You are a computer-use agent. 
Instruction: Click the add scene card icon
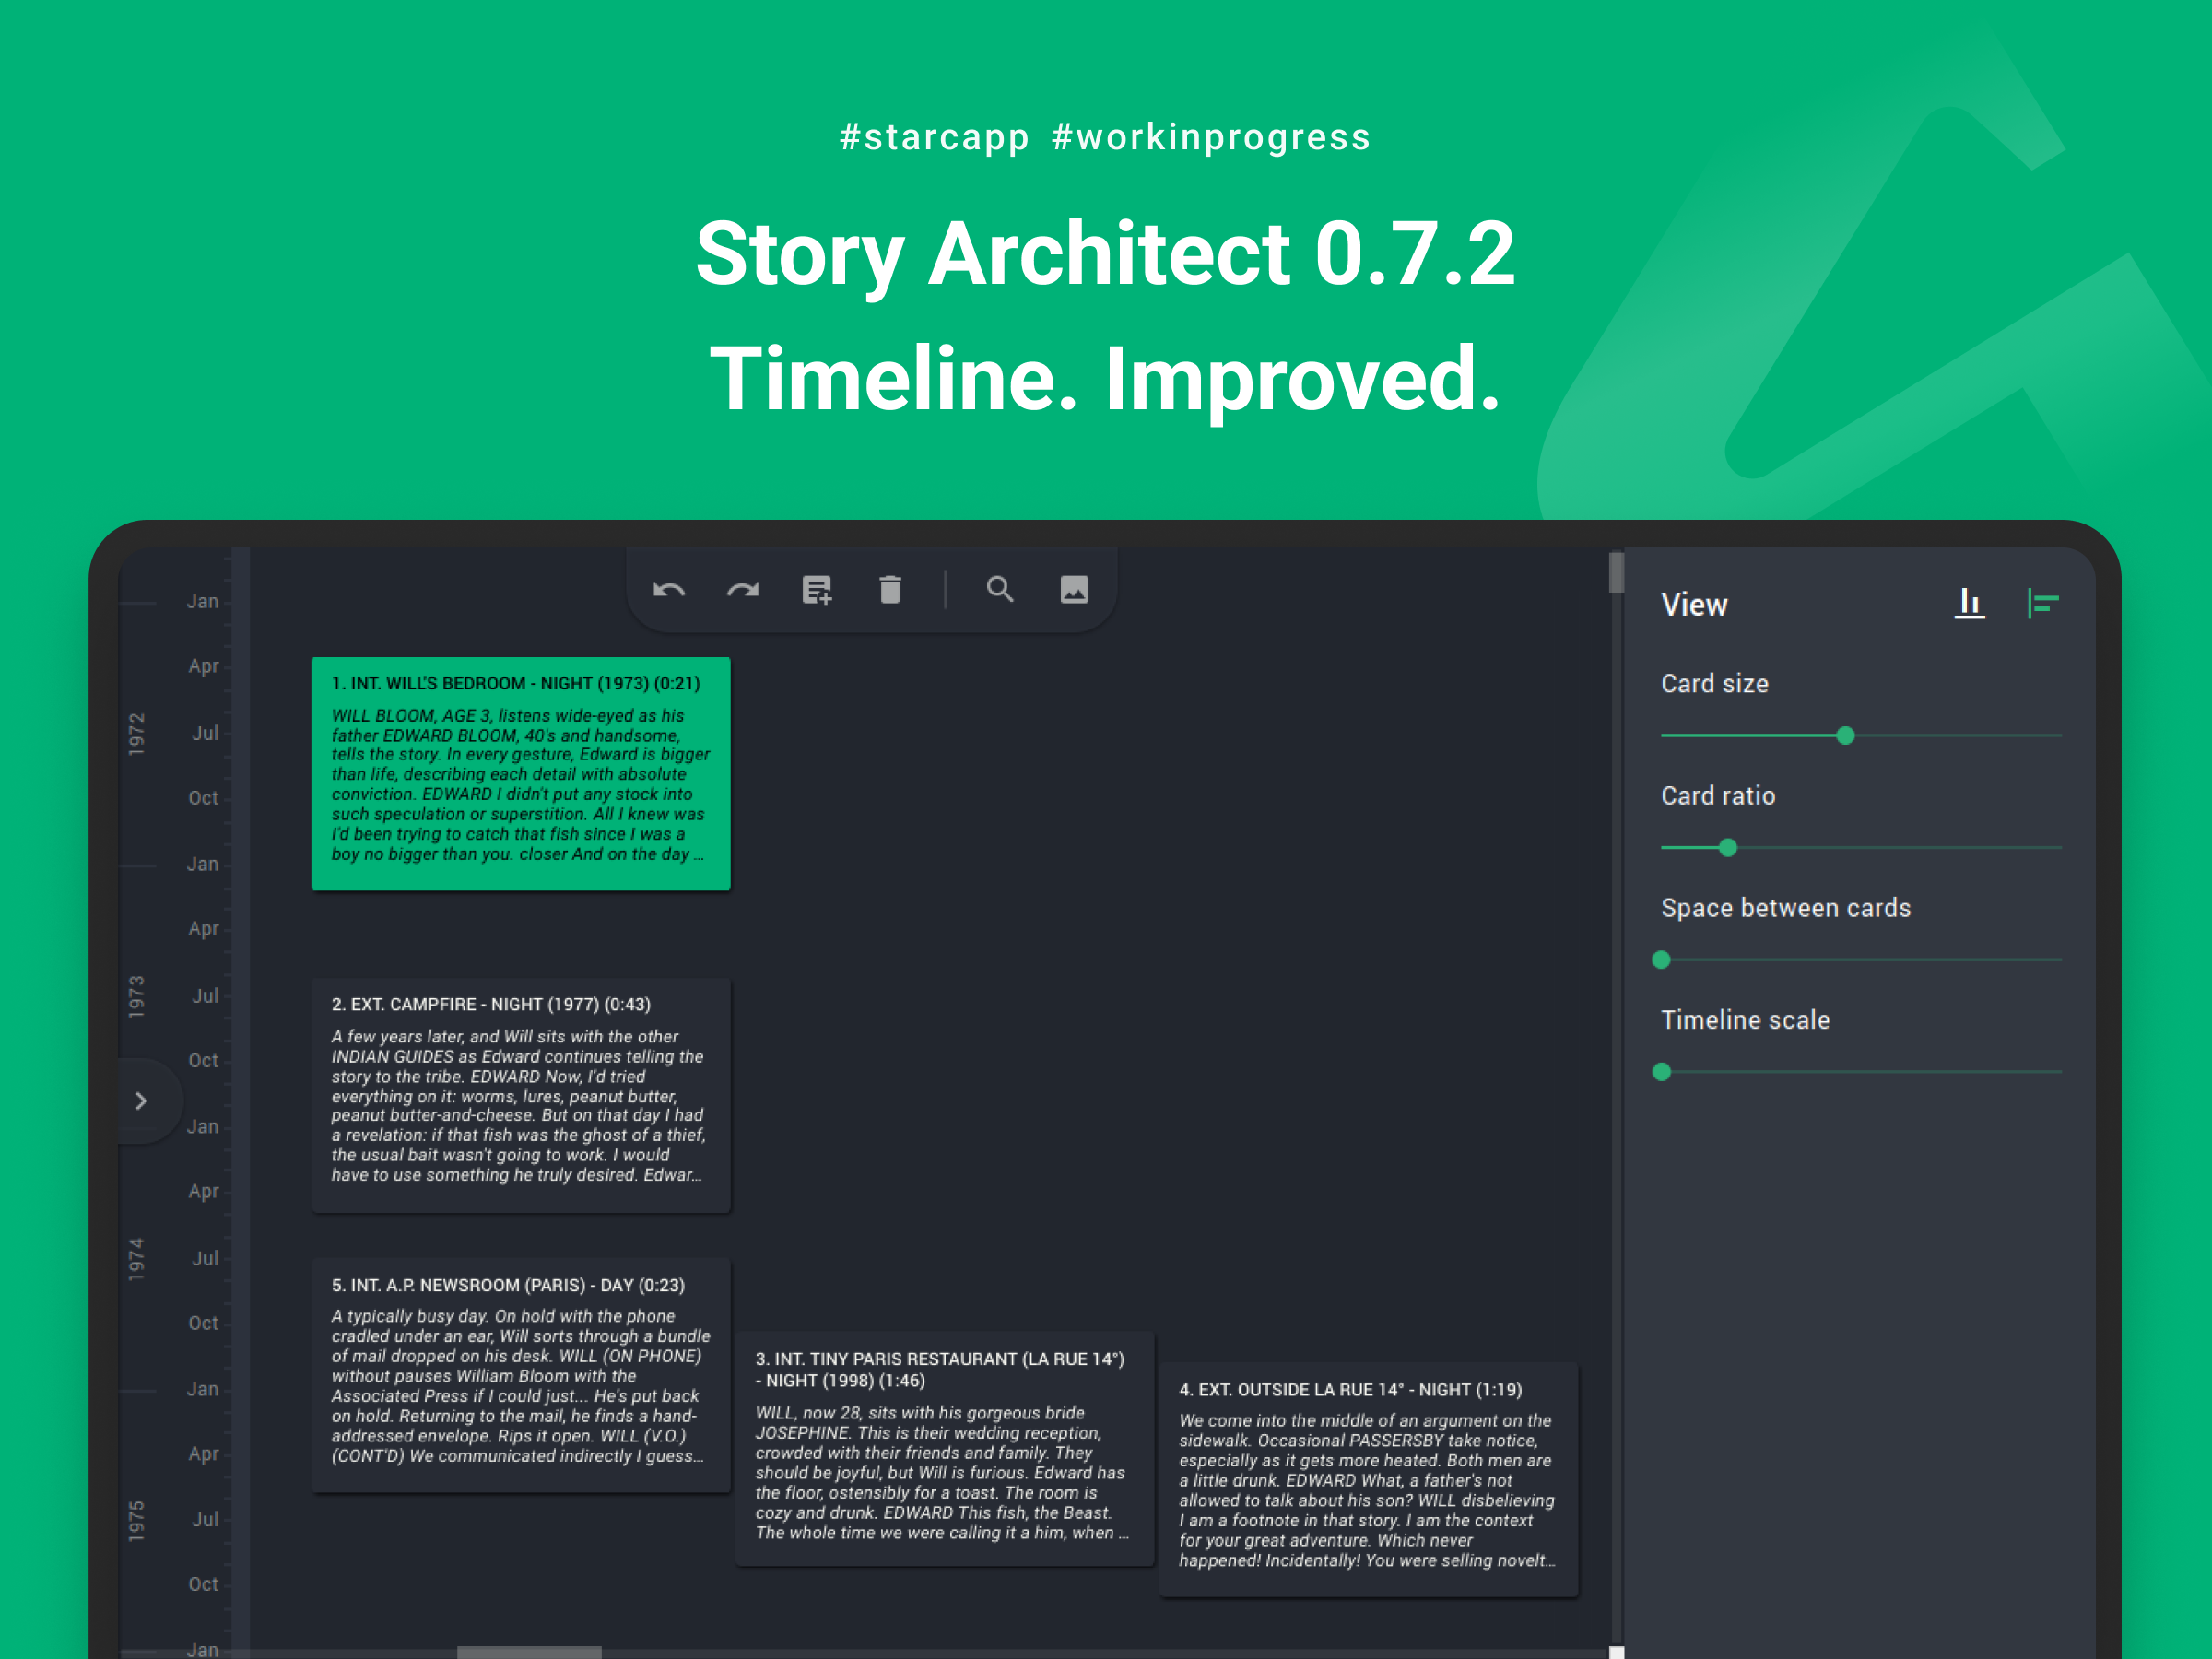(817, 590)
